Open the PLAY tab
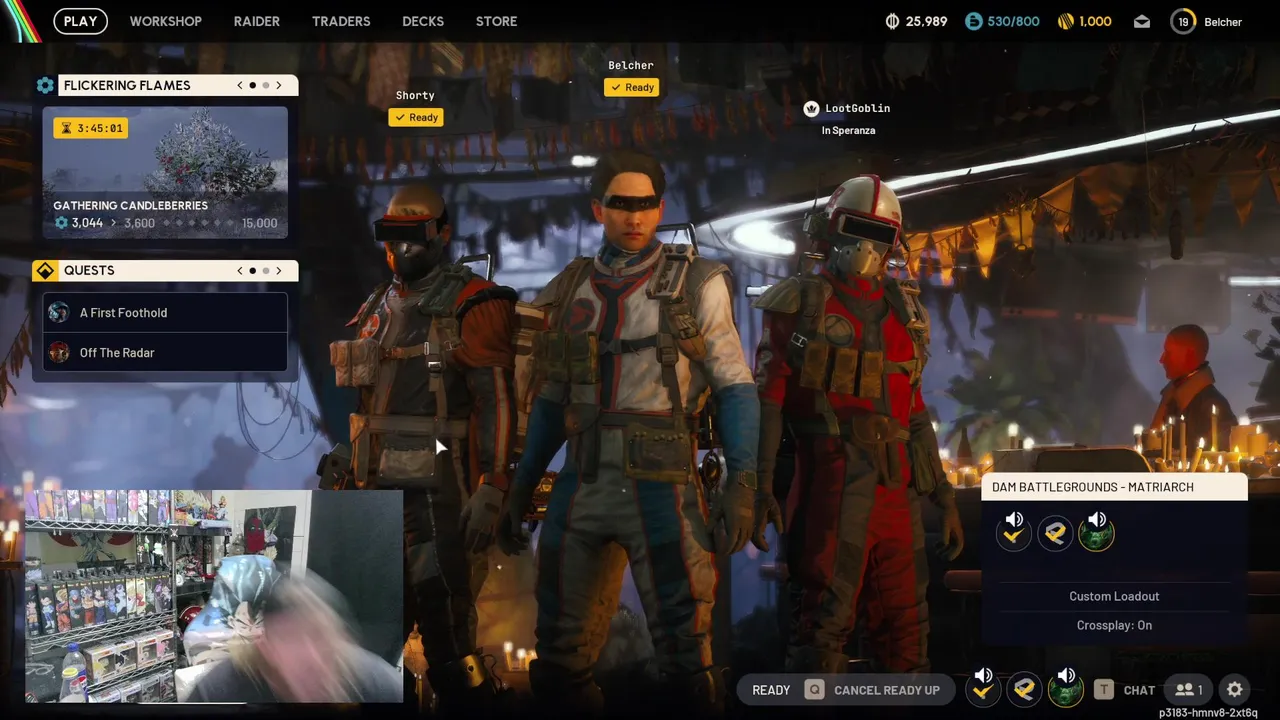 coord(80,21)
